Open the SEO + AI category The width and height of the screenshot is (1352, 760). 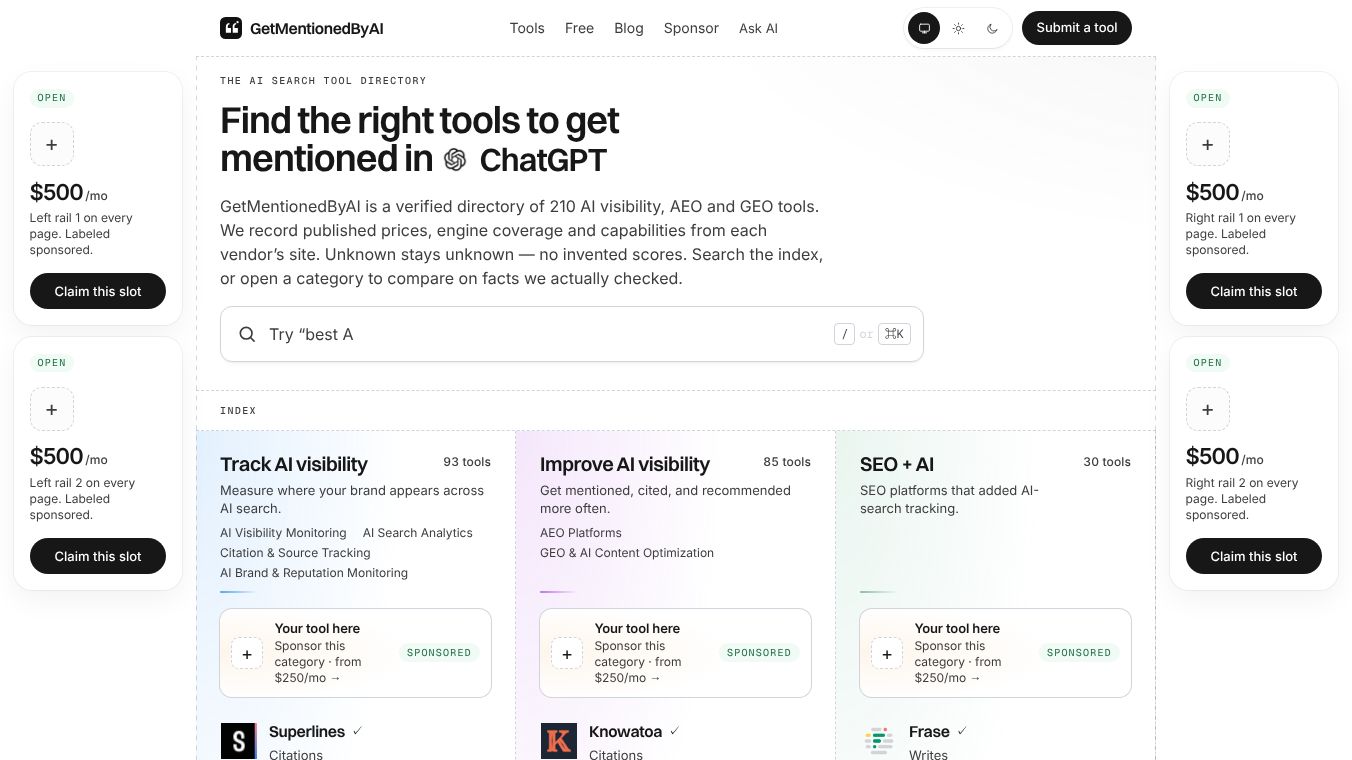click(897, 464)
